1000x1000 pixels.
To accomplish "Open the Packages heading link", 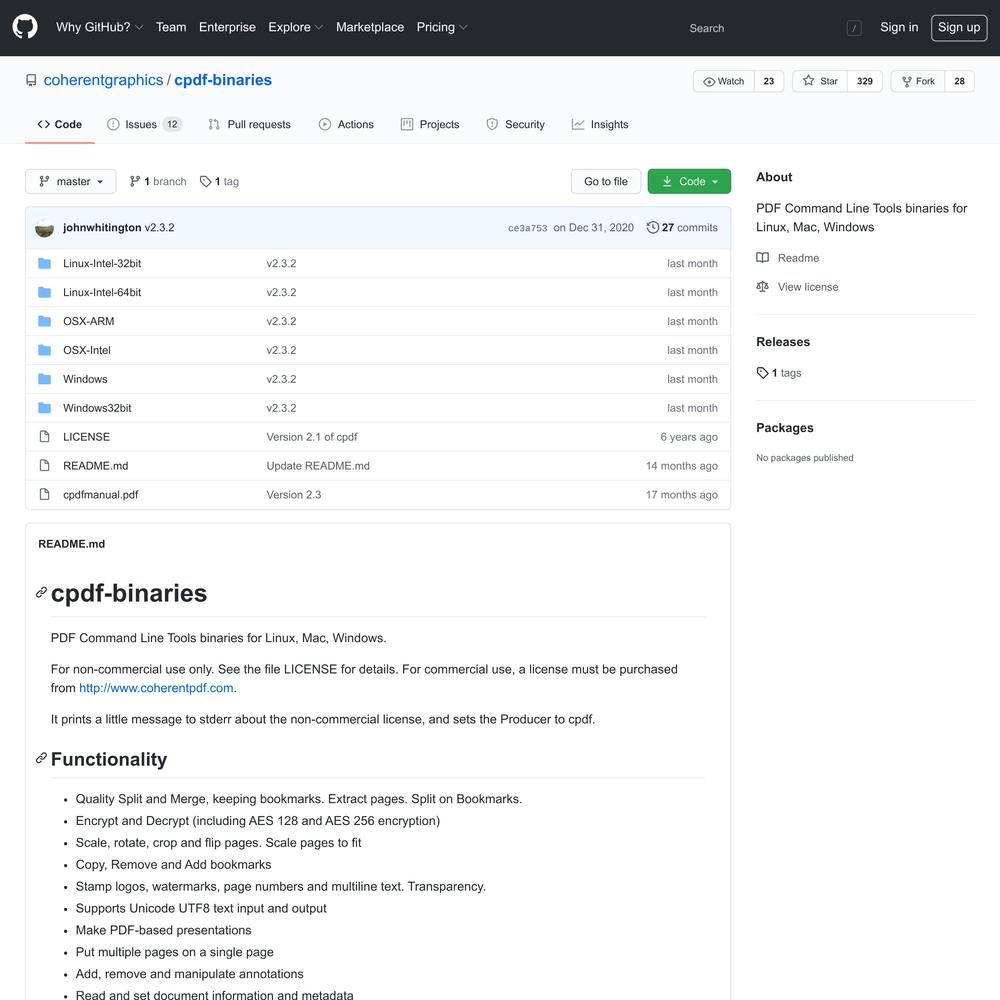I will tap(785, 428).
